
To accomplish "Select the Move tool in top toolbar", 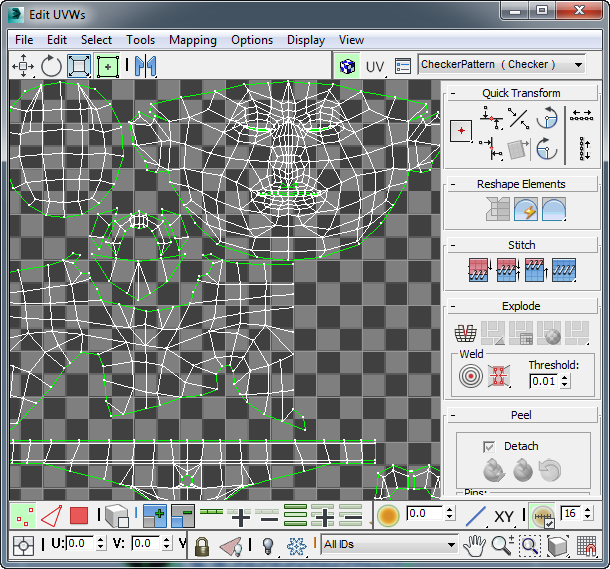I will pyautogui.click(x=23, y=66).
